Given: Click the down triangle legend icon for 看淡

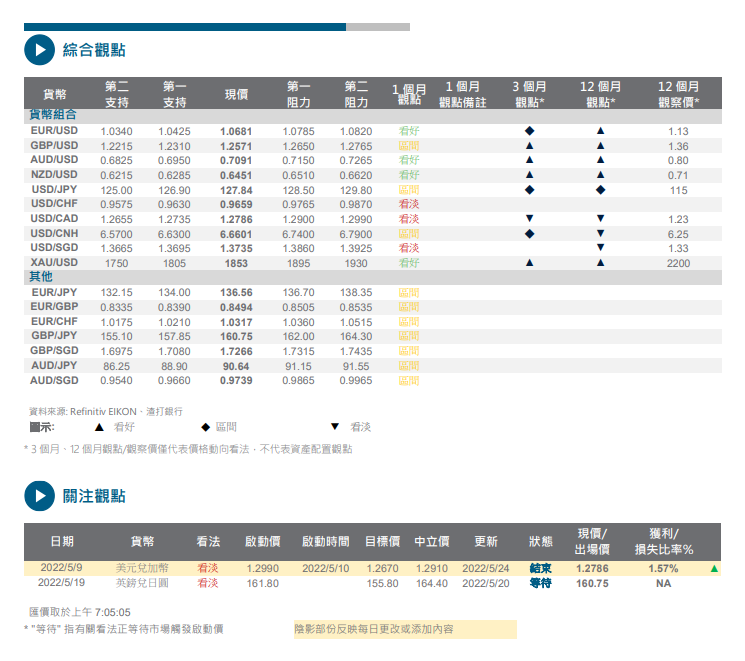Looking at the screenshot, I should 335,427.
